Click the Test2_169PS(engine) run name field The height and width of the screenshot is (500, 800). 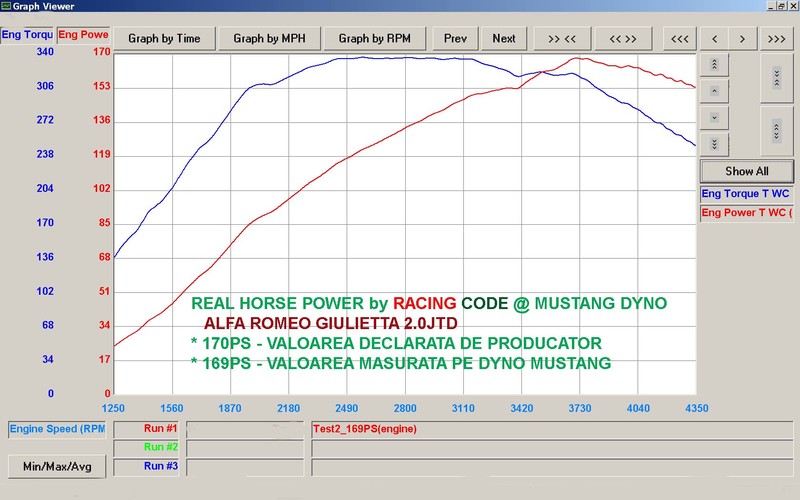(553, 429)
